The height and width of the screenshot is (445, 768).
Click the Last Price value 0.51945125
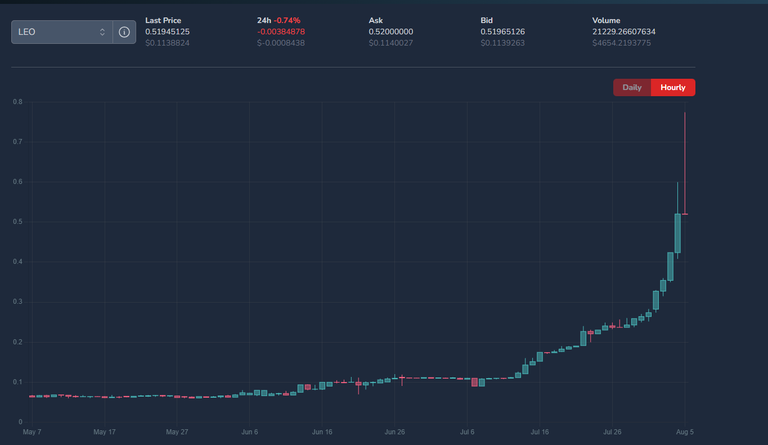(168, 32)
